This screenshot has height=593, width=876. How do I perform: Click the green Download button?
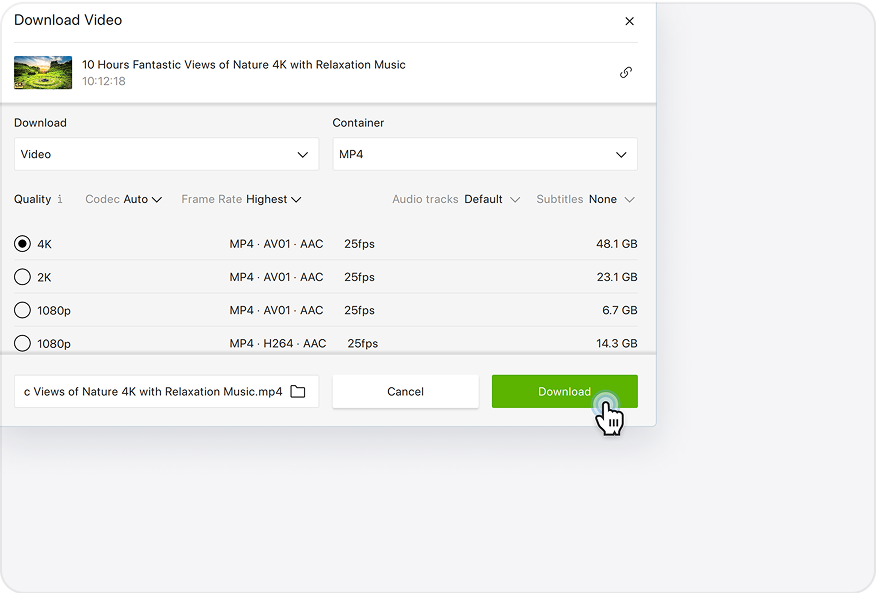564,392
